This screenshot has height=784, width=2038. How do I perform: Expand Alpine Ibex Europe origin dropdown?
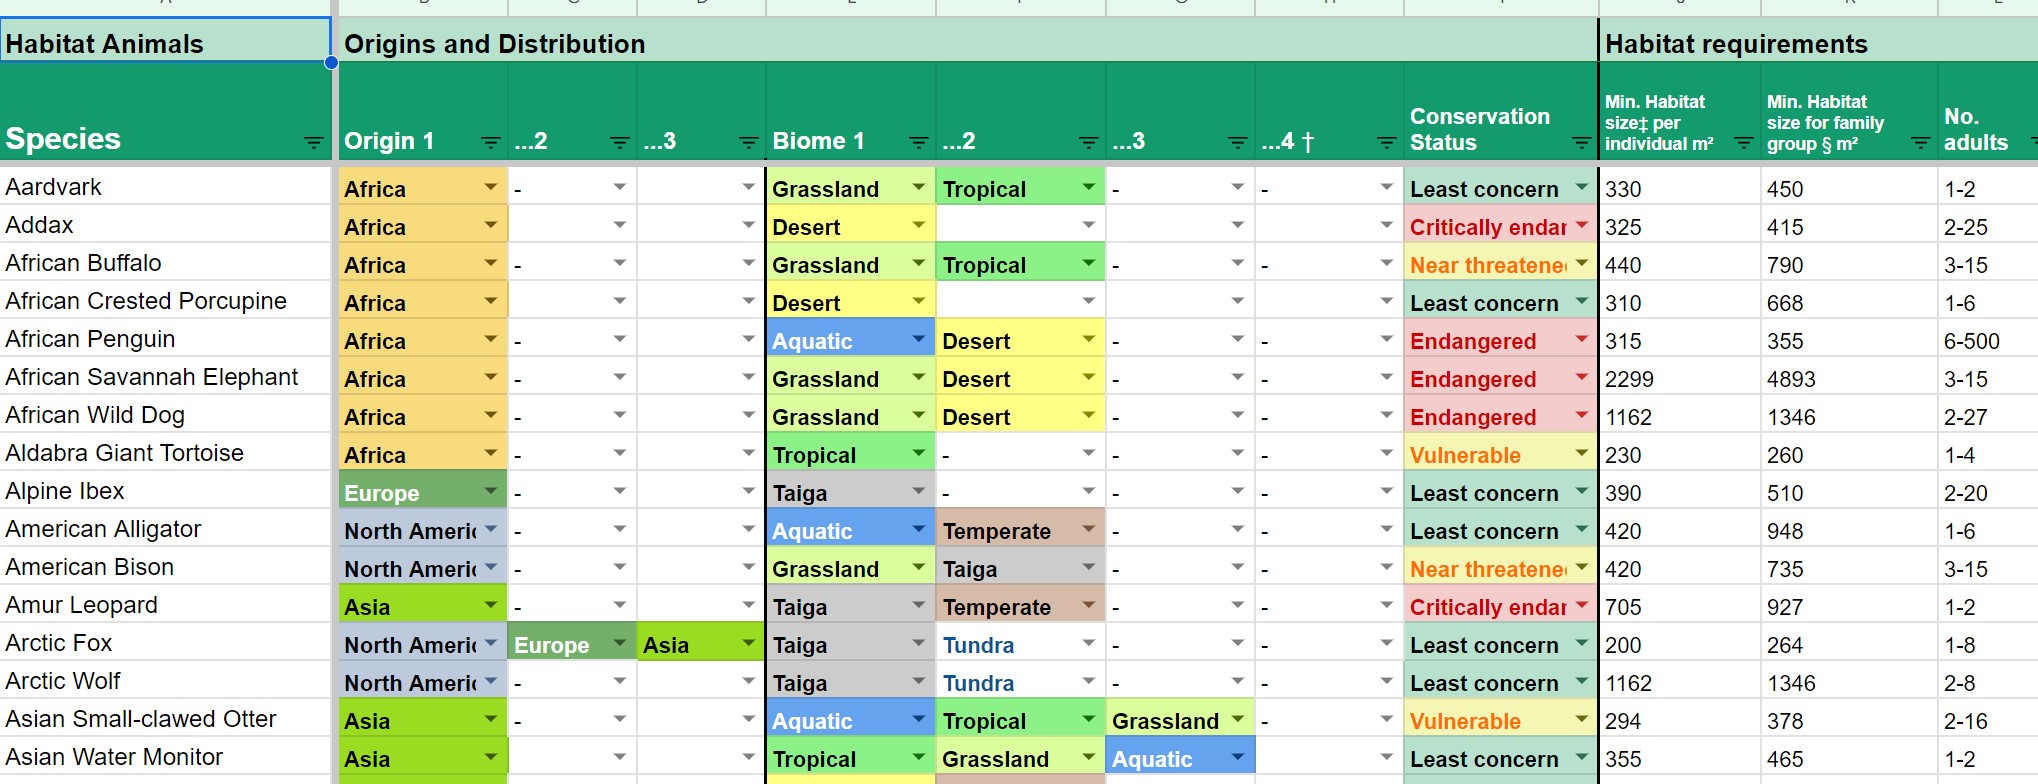pyautogui.click(x=490, y=491)
